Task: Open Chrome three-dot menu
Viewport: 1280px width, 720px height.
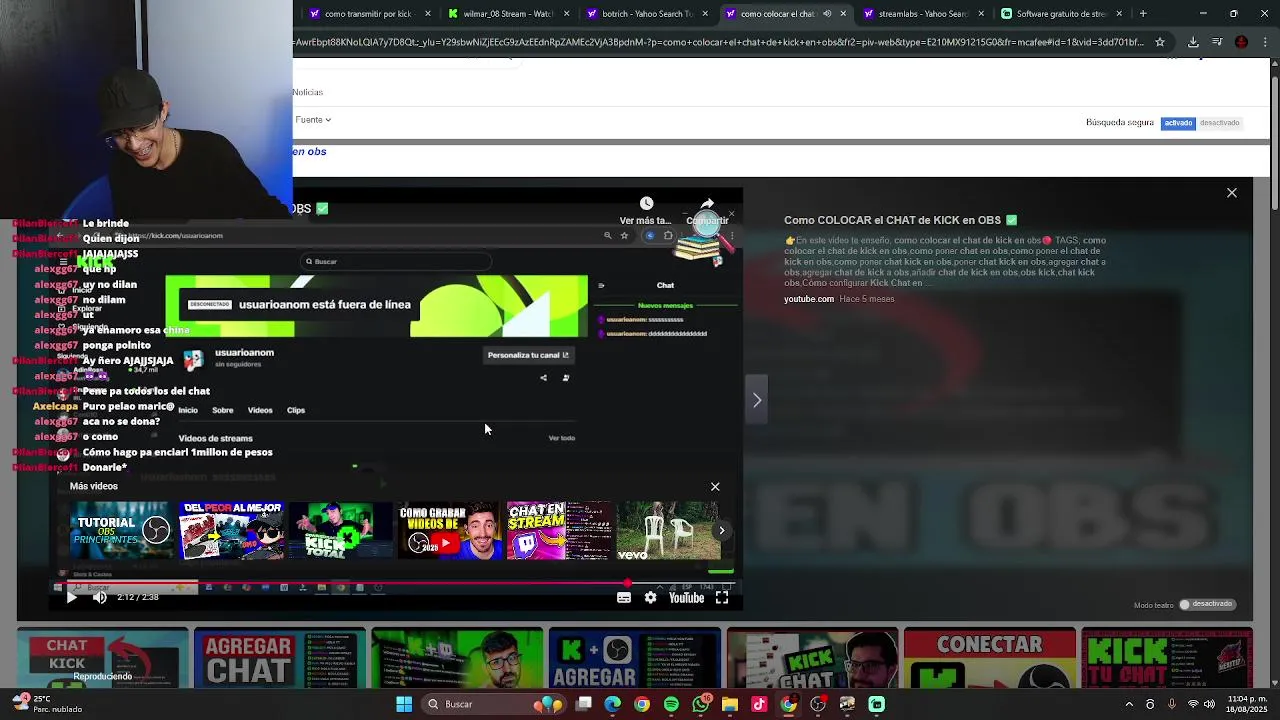Action: point(1266,42)
